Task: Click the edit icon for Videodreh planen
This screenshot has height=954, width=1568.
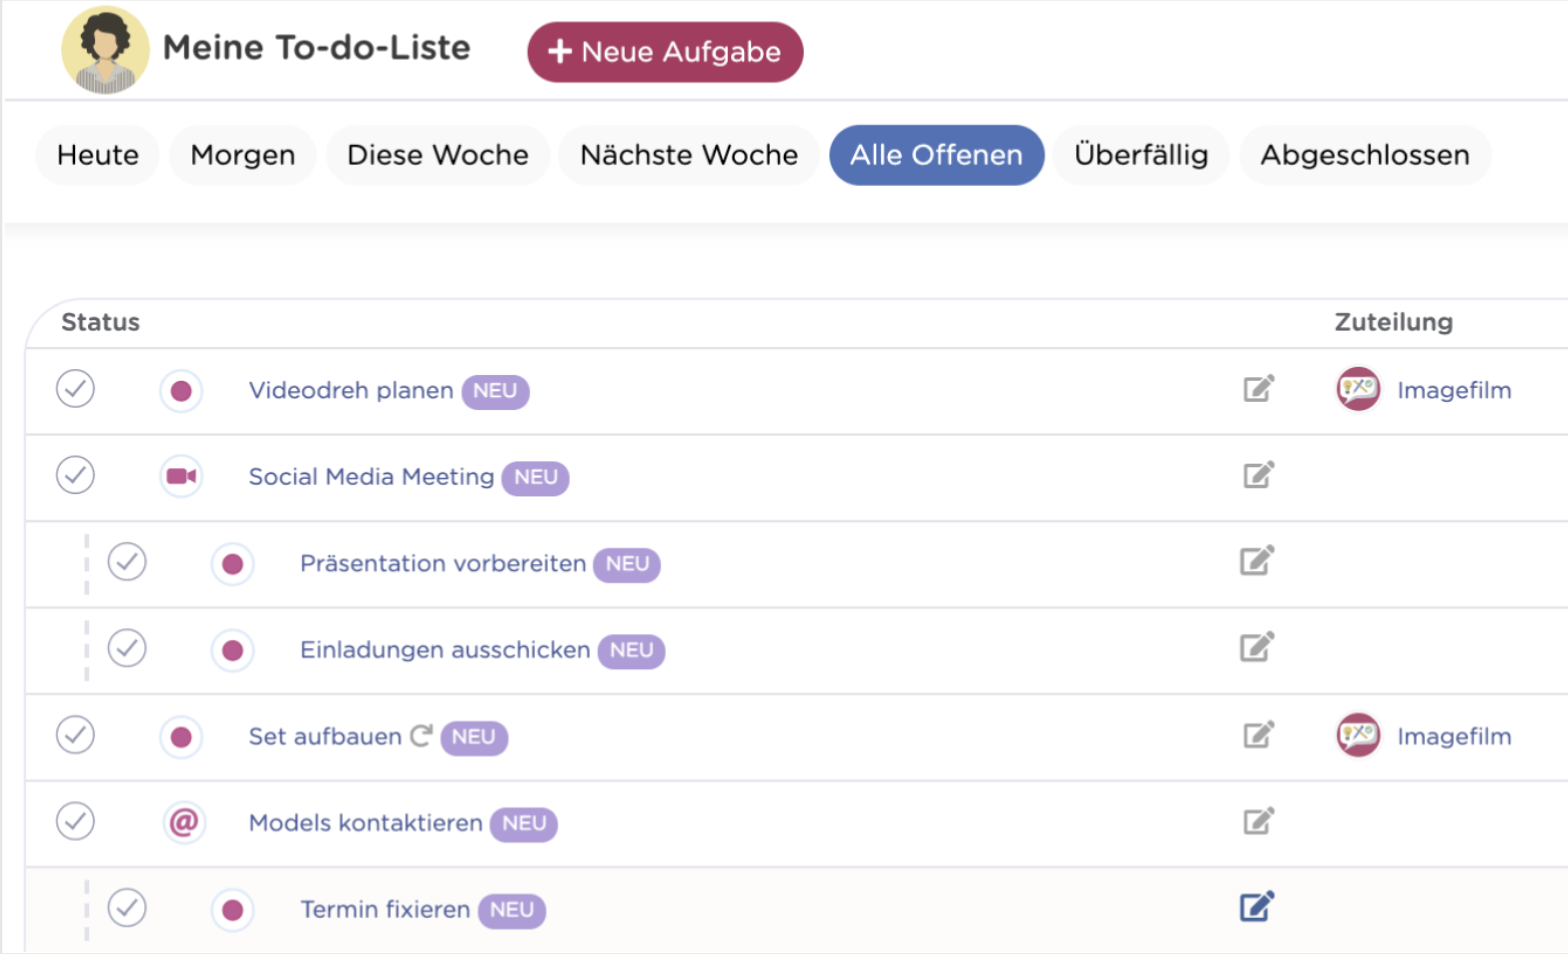Action: (x=1258, y=389)
